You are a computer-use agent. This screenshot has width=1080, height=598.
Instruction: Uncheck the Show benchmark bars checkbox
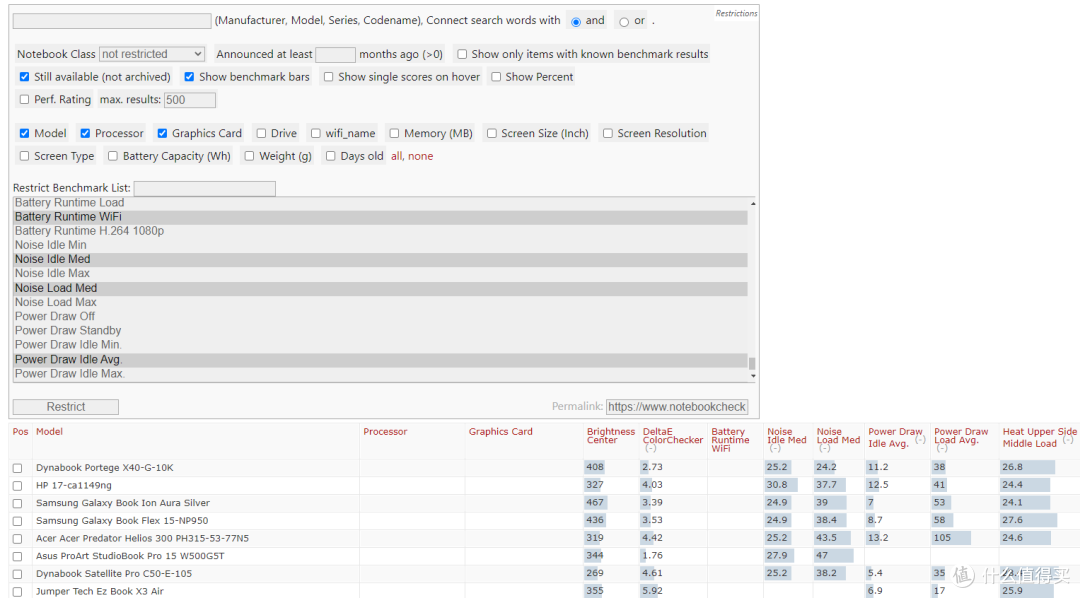pos(189,77)
